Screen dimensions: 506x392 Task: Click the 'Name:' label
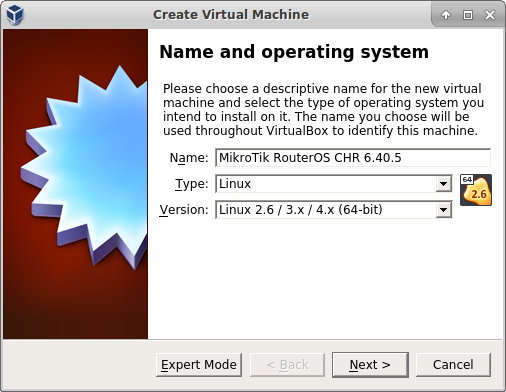[x=189, y=158]
